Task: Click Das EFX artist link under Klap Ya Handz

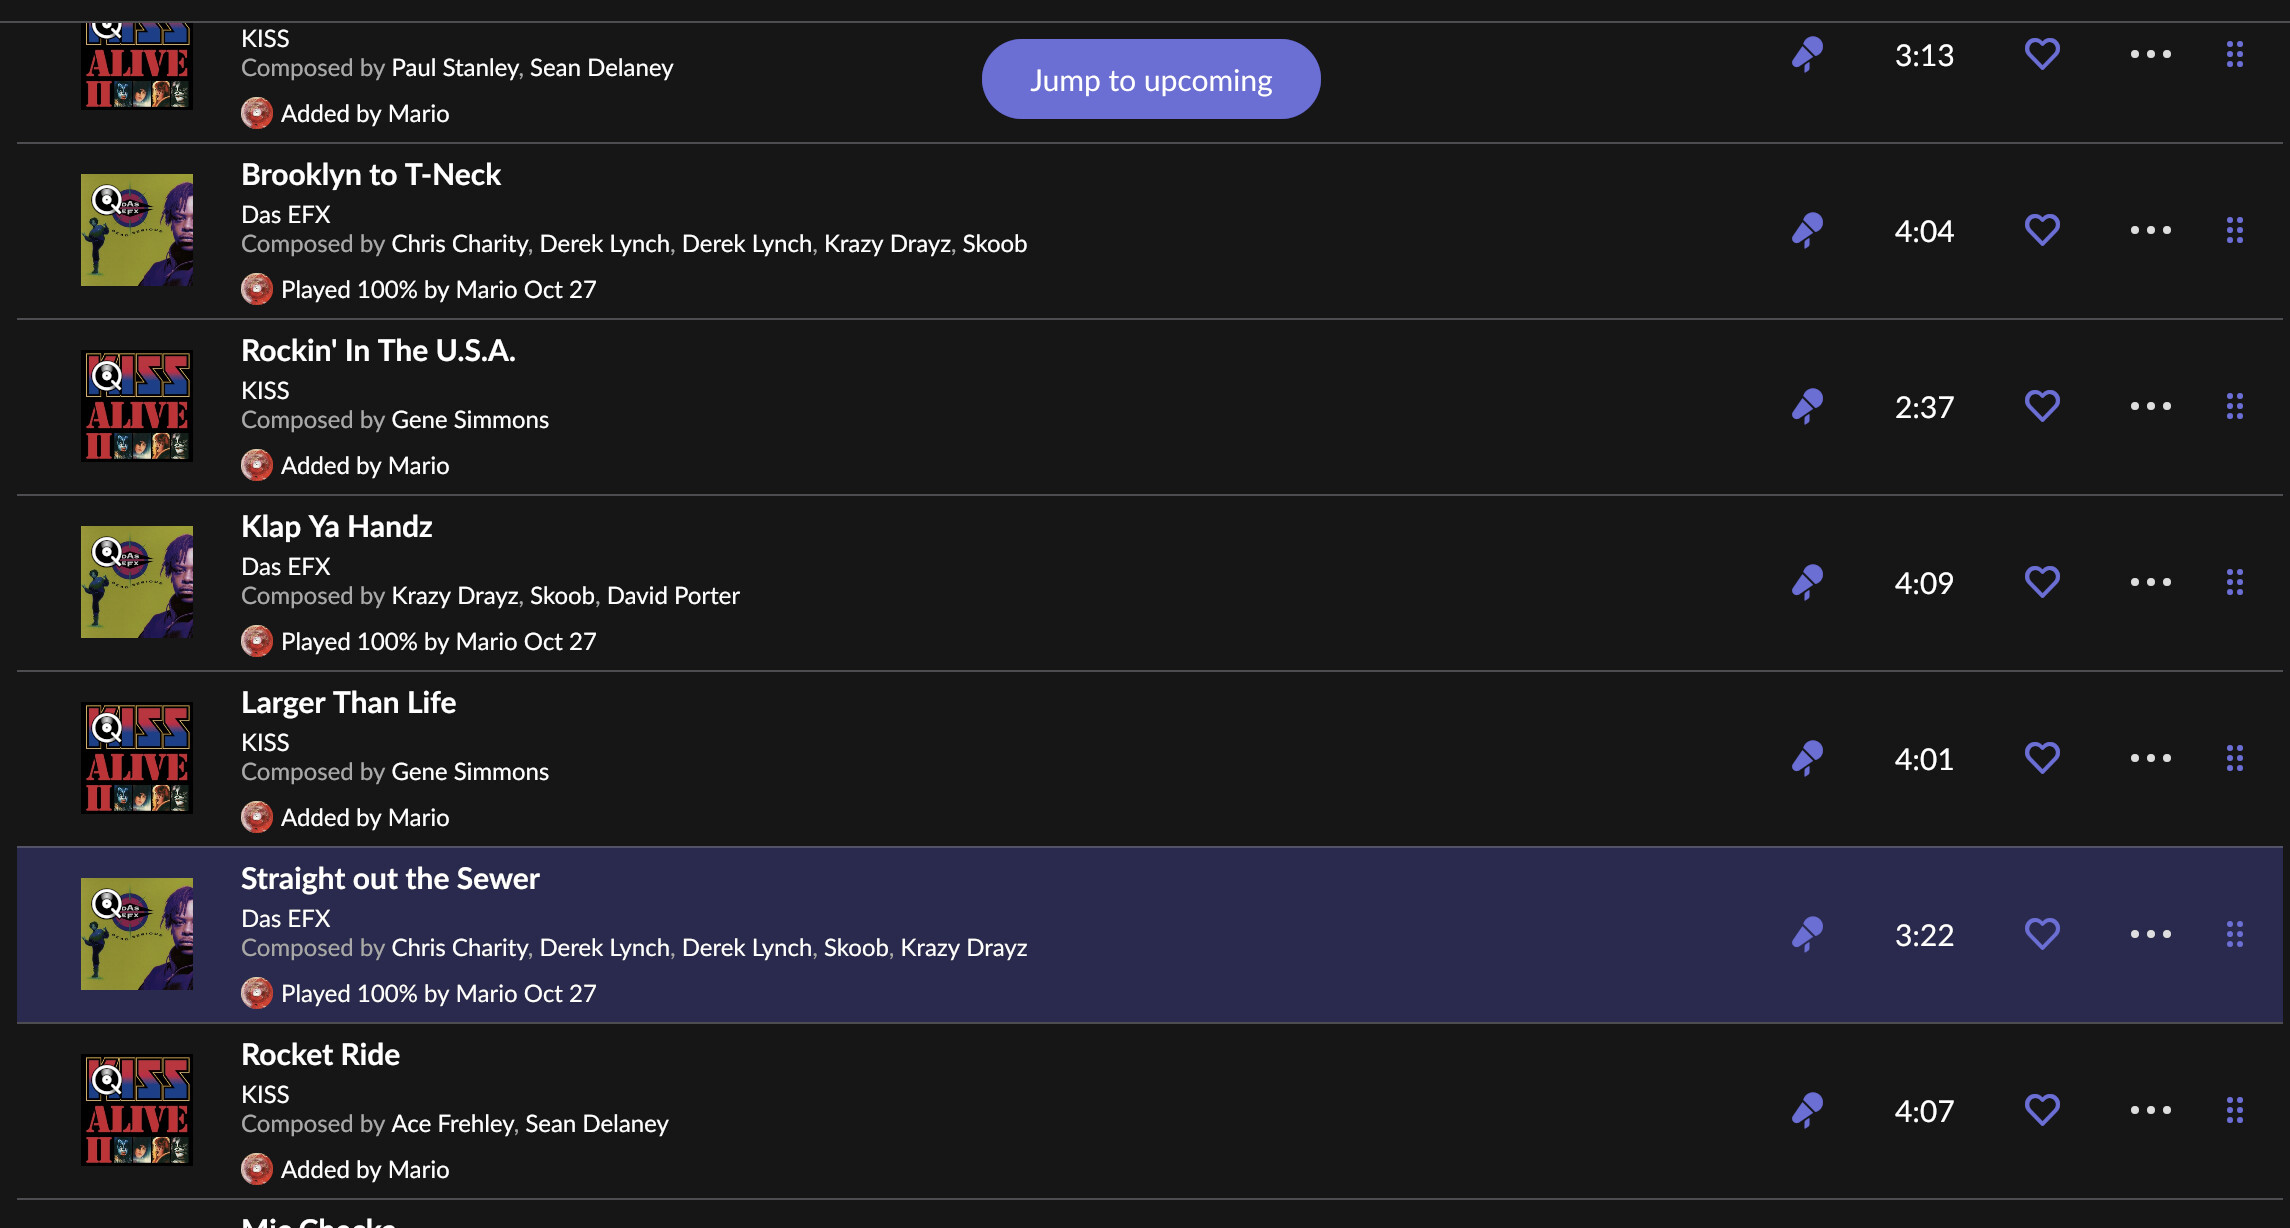Action: pos(286,567)
